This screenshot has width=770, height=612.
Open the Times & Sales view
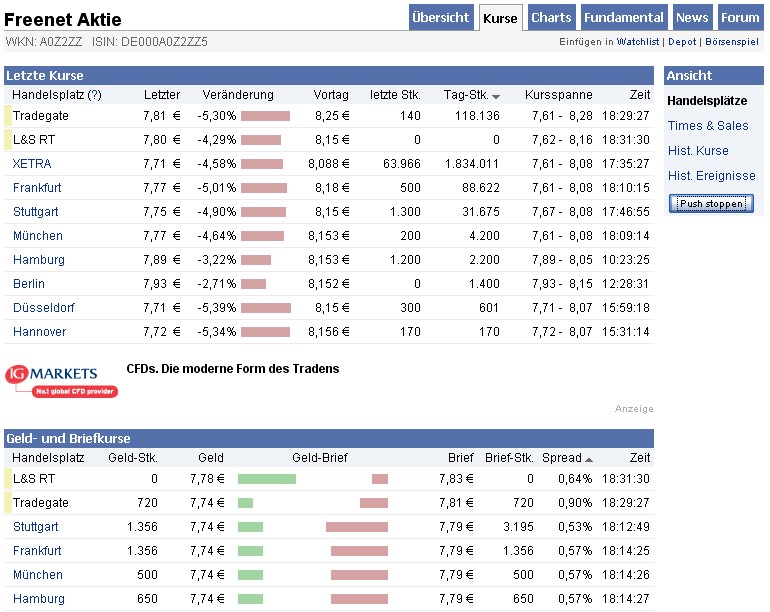708,126
